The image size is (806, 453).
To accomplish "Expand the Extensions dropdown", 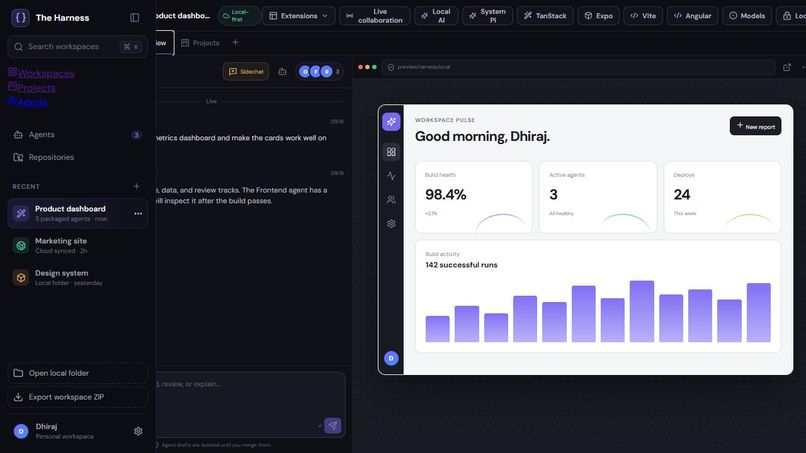I will 298,16.
